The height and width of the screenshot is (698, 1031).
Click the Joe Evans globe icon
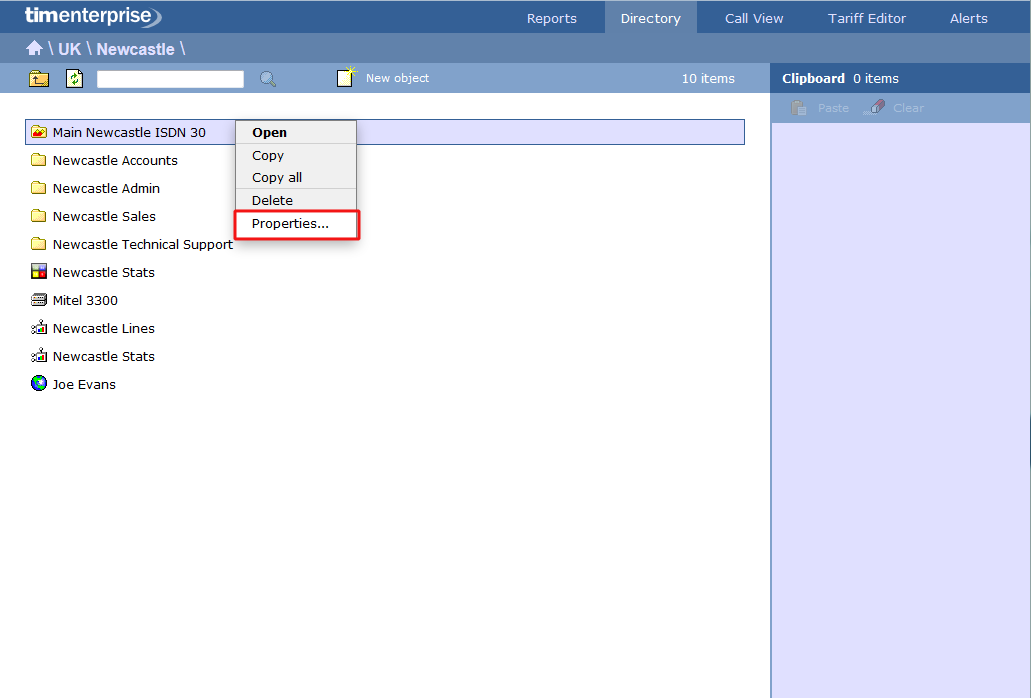[39, 384]
